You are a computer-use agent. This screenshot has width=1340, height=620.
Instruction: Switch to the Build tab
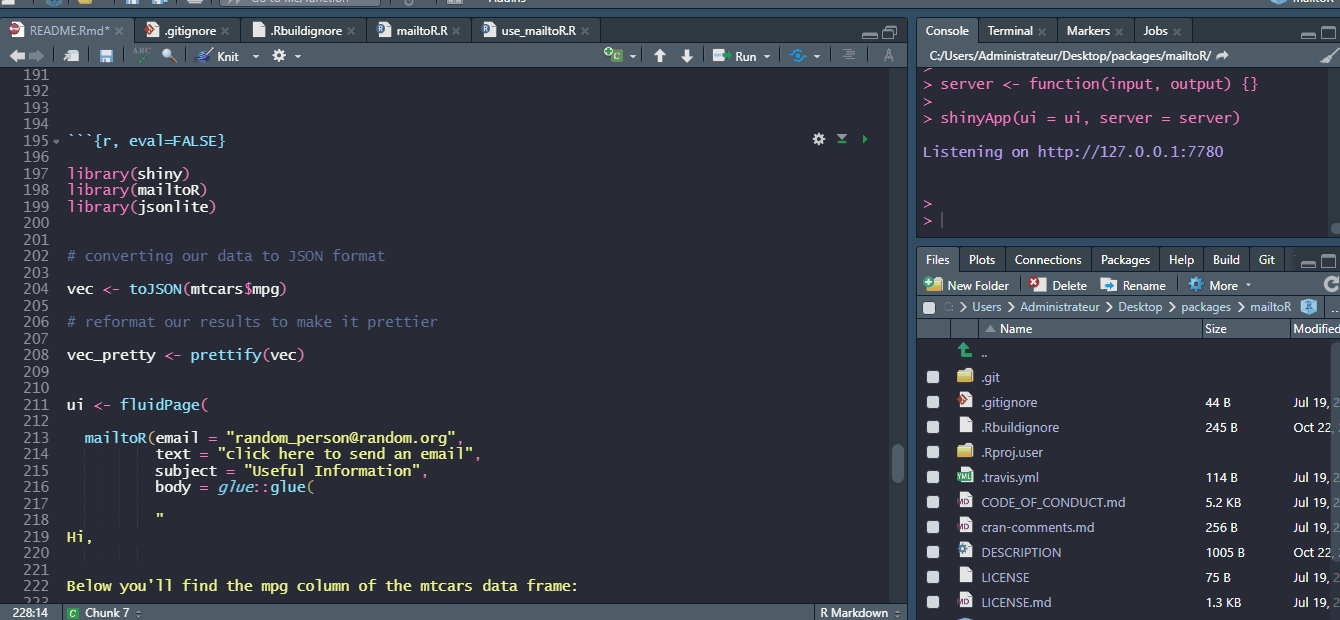1226,259
